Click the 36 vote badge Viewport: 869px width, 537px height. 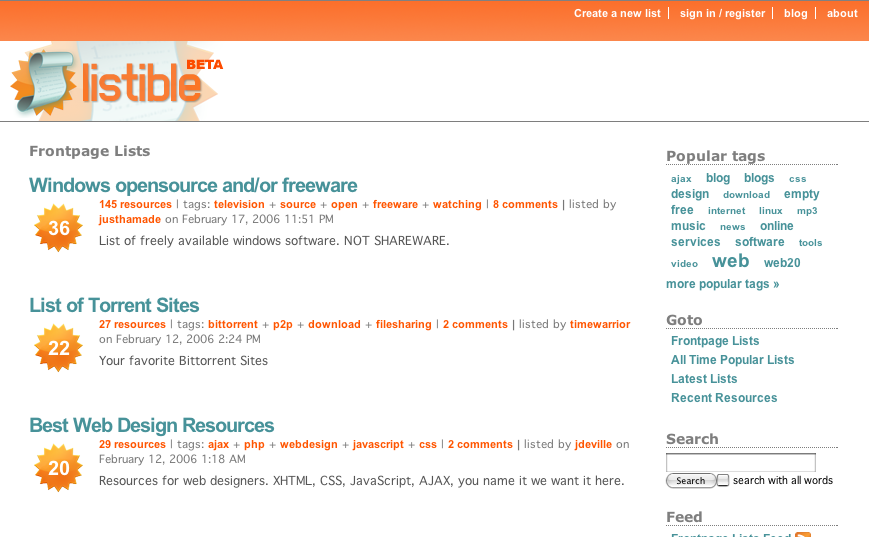[58, 228]
